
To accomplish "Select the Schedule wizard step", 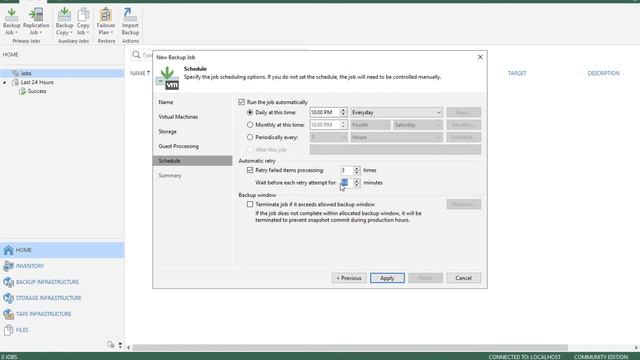I will tap(193, 161).
